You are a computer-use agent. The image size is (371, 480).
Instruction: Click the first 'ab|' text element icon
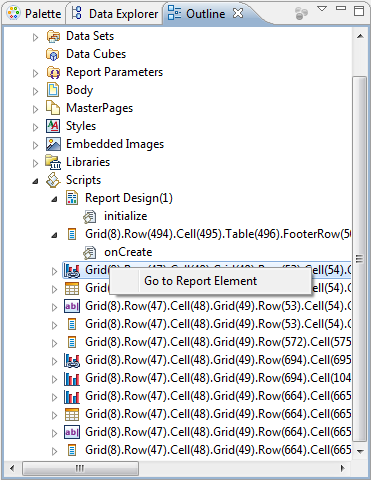click(72, 306)
